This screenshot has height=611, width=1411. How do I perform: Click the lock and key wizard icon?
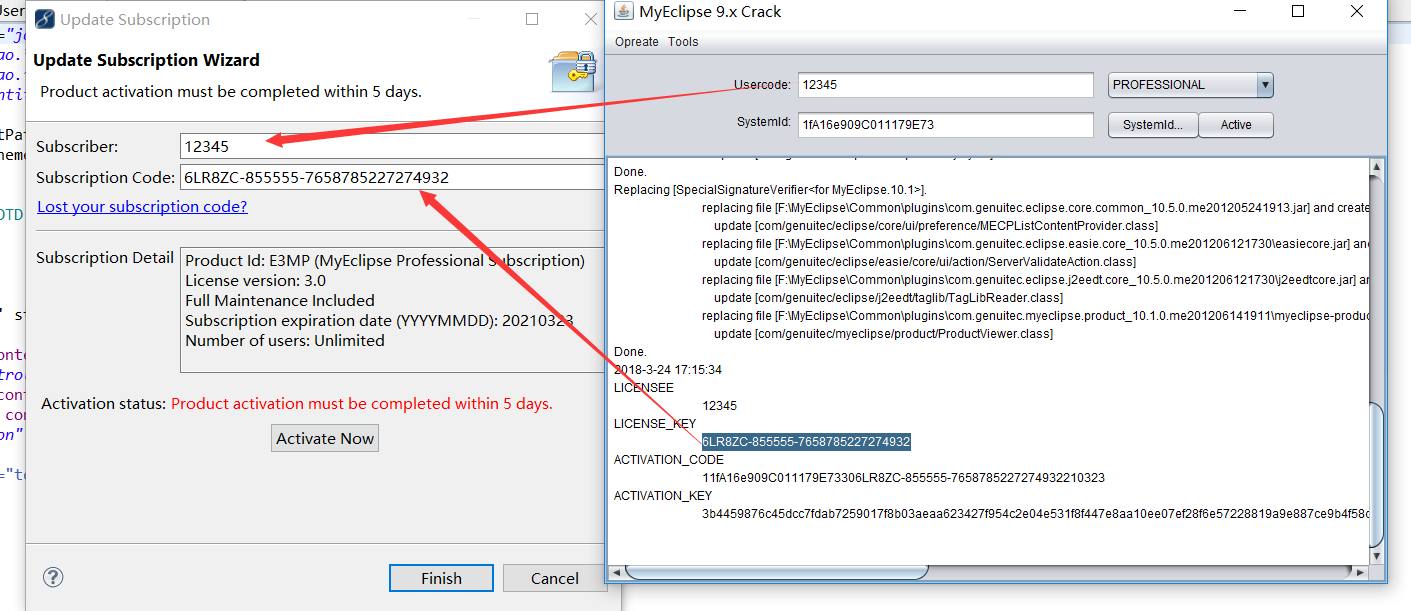tap(572, 72)
